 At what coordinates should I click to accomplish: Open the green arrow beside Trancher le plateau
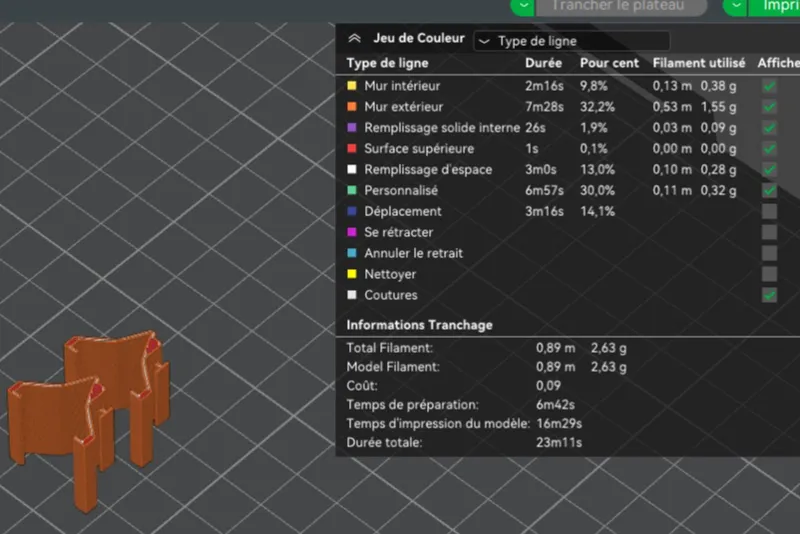tap(523, 7)
